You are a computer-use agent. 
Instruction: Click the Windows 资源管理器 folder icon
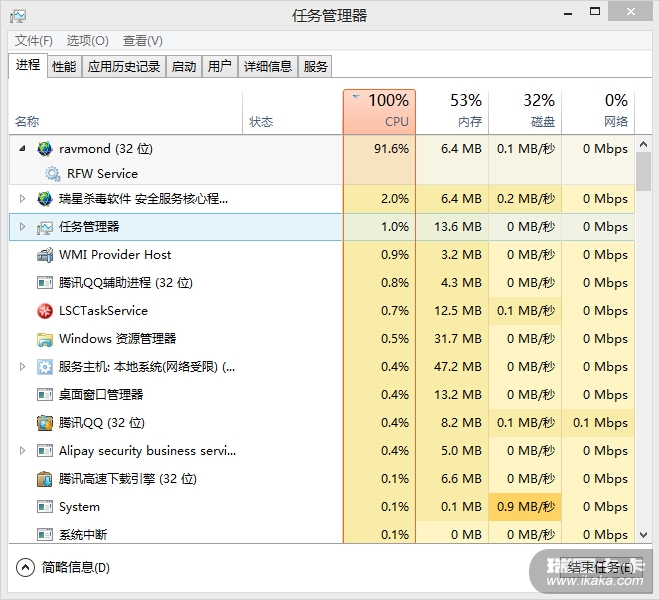tap(45, 339)
